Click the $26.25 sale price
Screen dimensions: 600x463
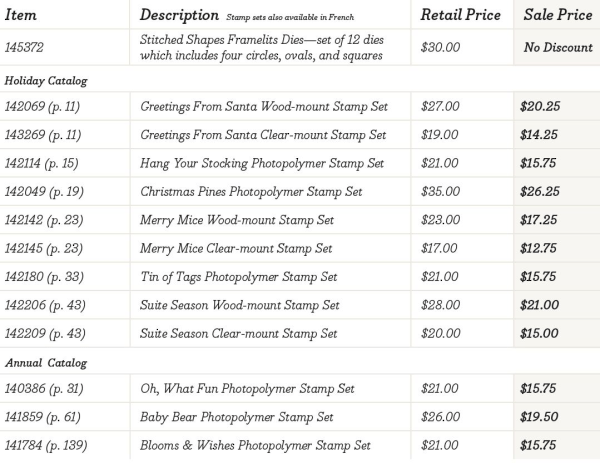coord(540,191)
